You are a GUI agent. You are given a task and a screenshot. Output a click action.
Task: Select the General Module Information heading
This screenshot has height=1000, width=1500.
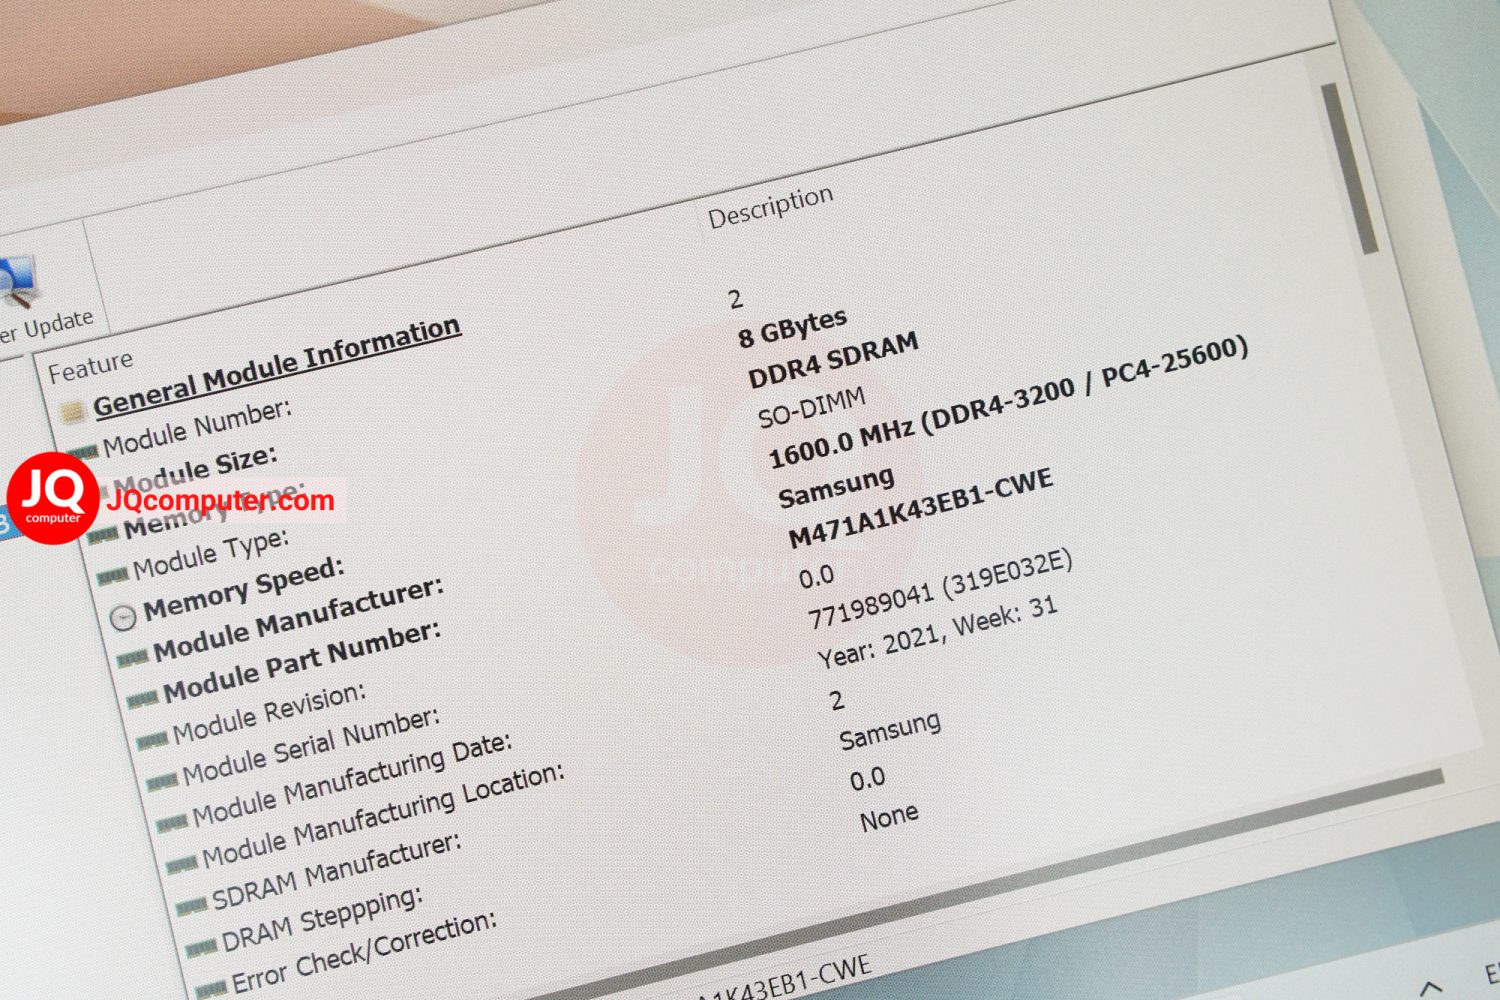pos(277,365)
